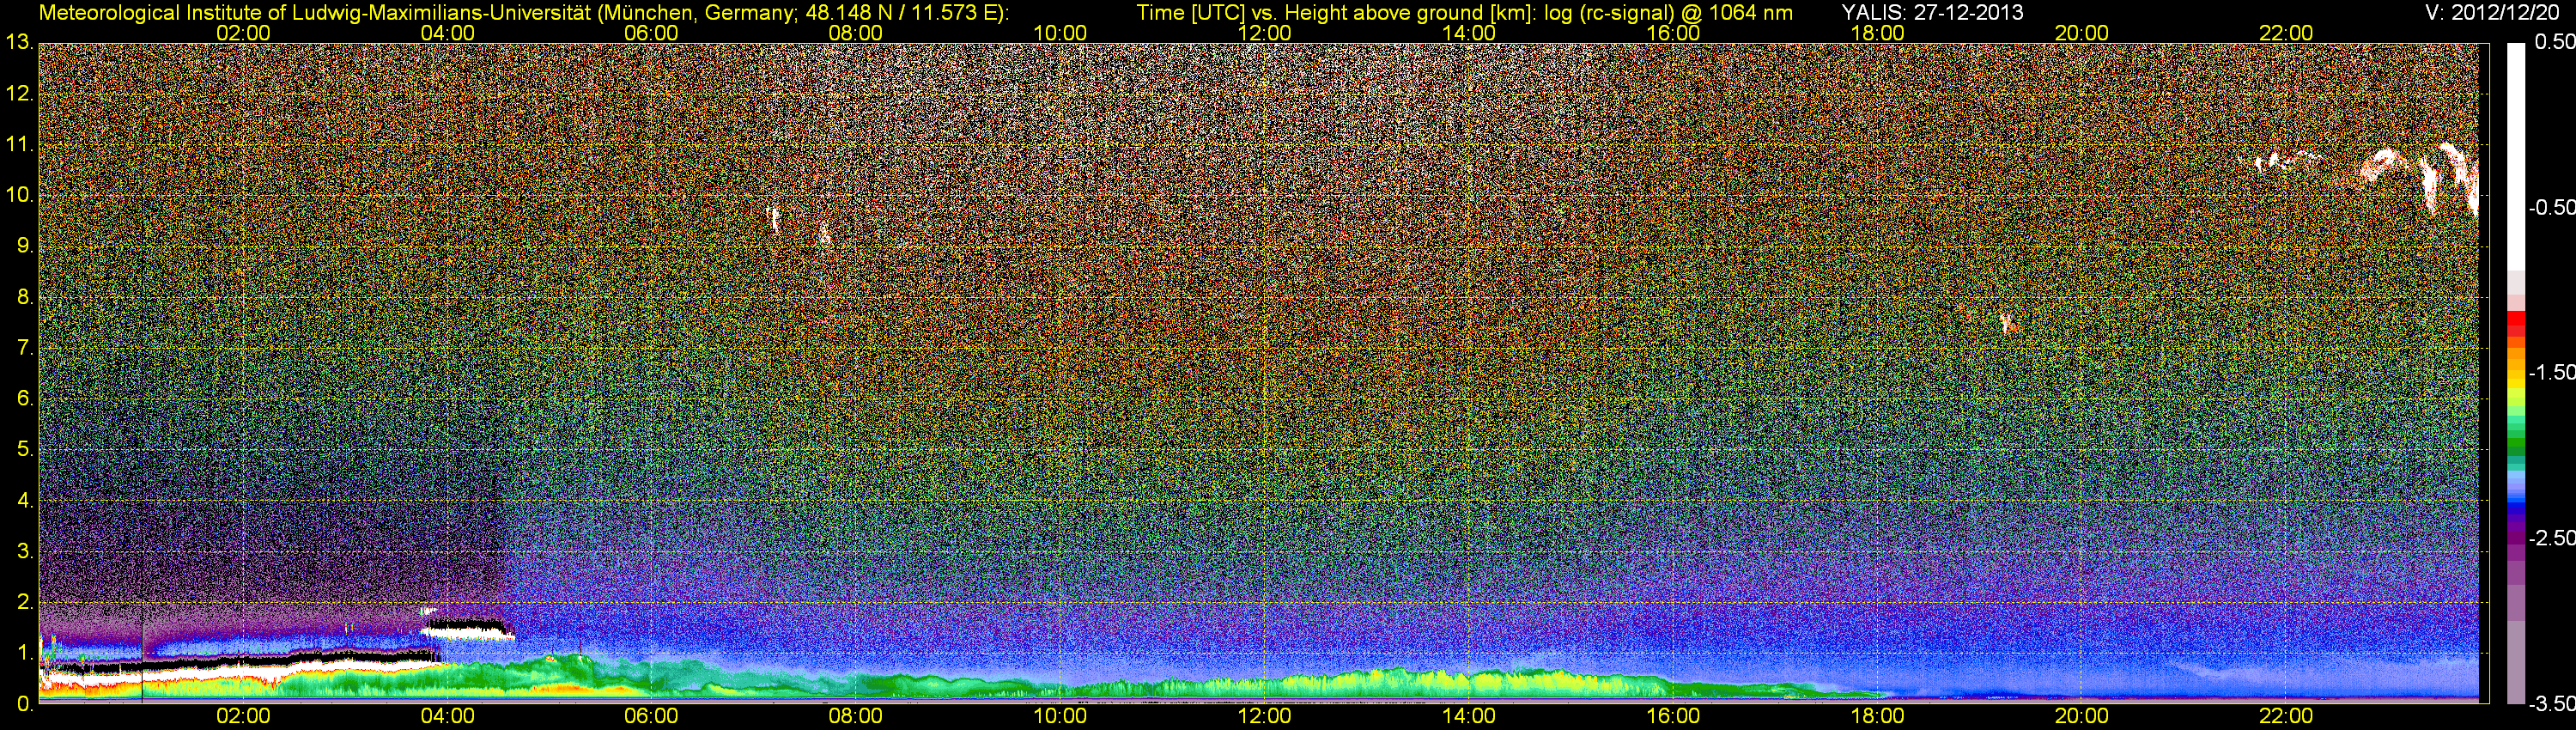
Task: Click the 1 km height axis label
Action: click(24, 652)
